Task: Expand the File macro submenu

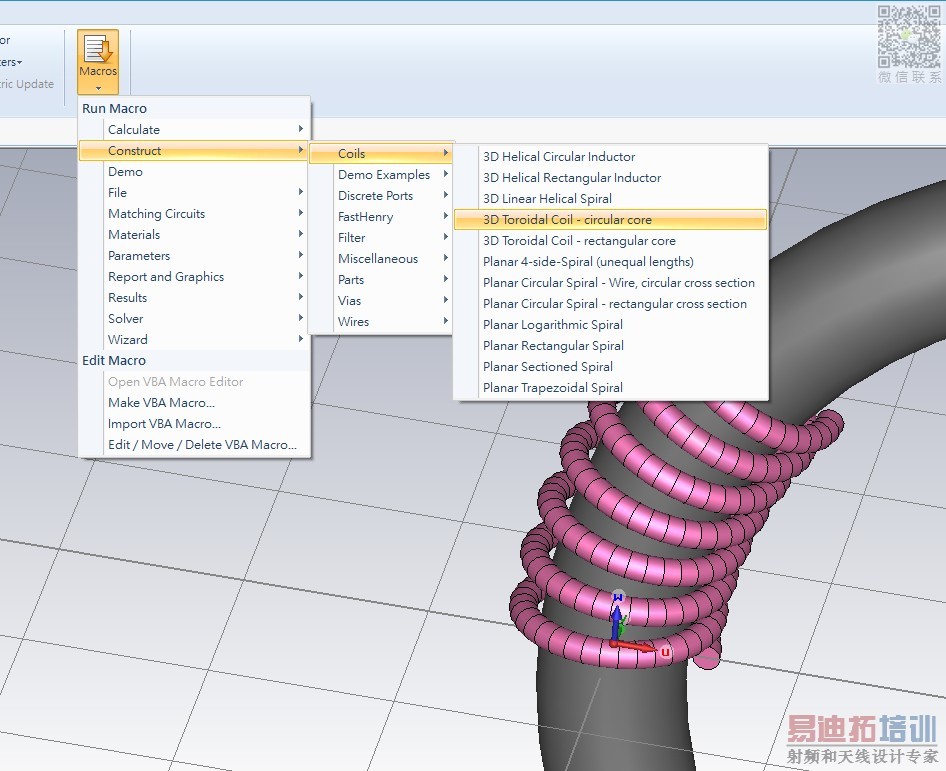Action: 194,192
